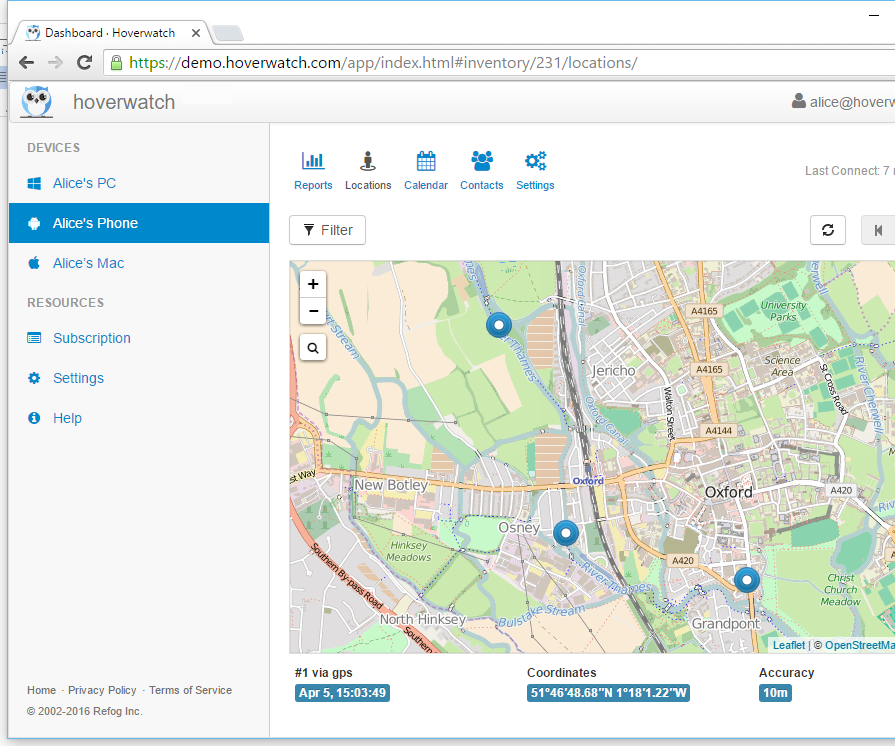Open device Settings via the gear icon
The height and width of the screenshot is (746, 895).
(535, 170)
